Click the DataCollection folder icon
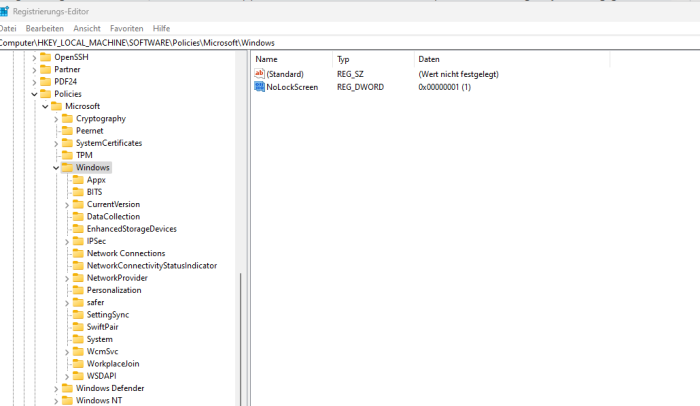Image resolution: width=700 pixels, height=406 pixels. click(x=78, y=216)
